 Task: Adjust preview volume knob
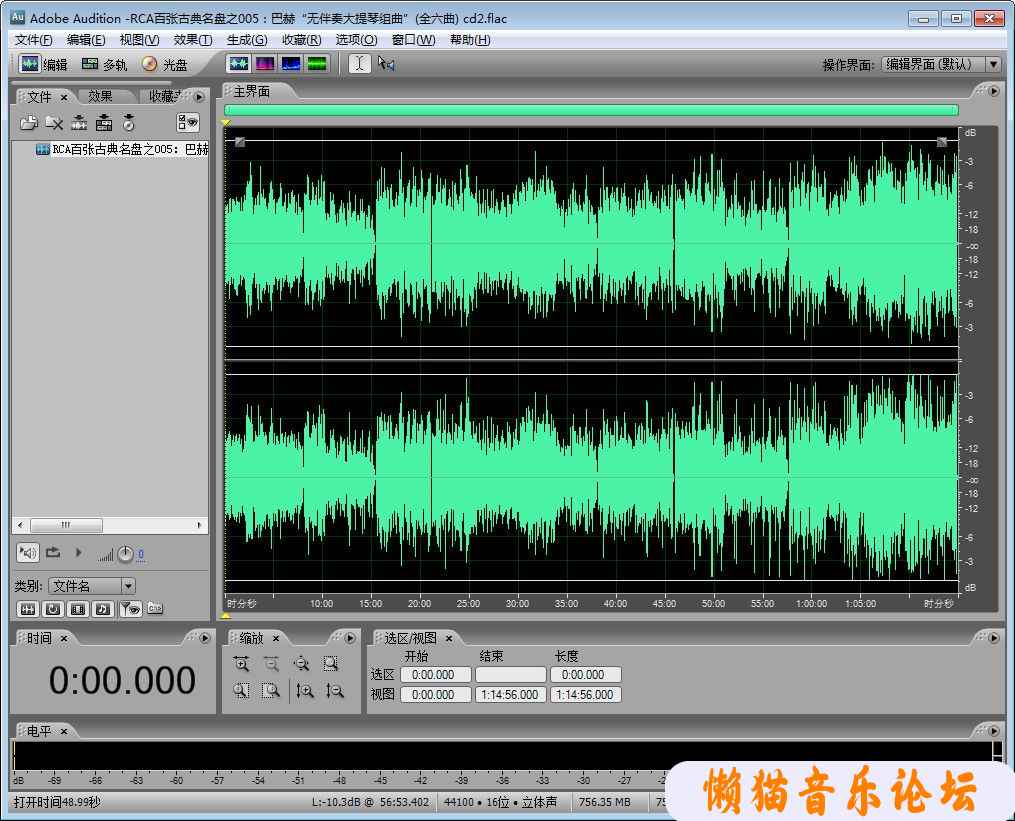[x=126, y=554]
